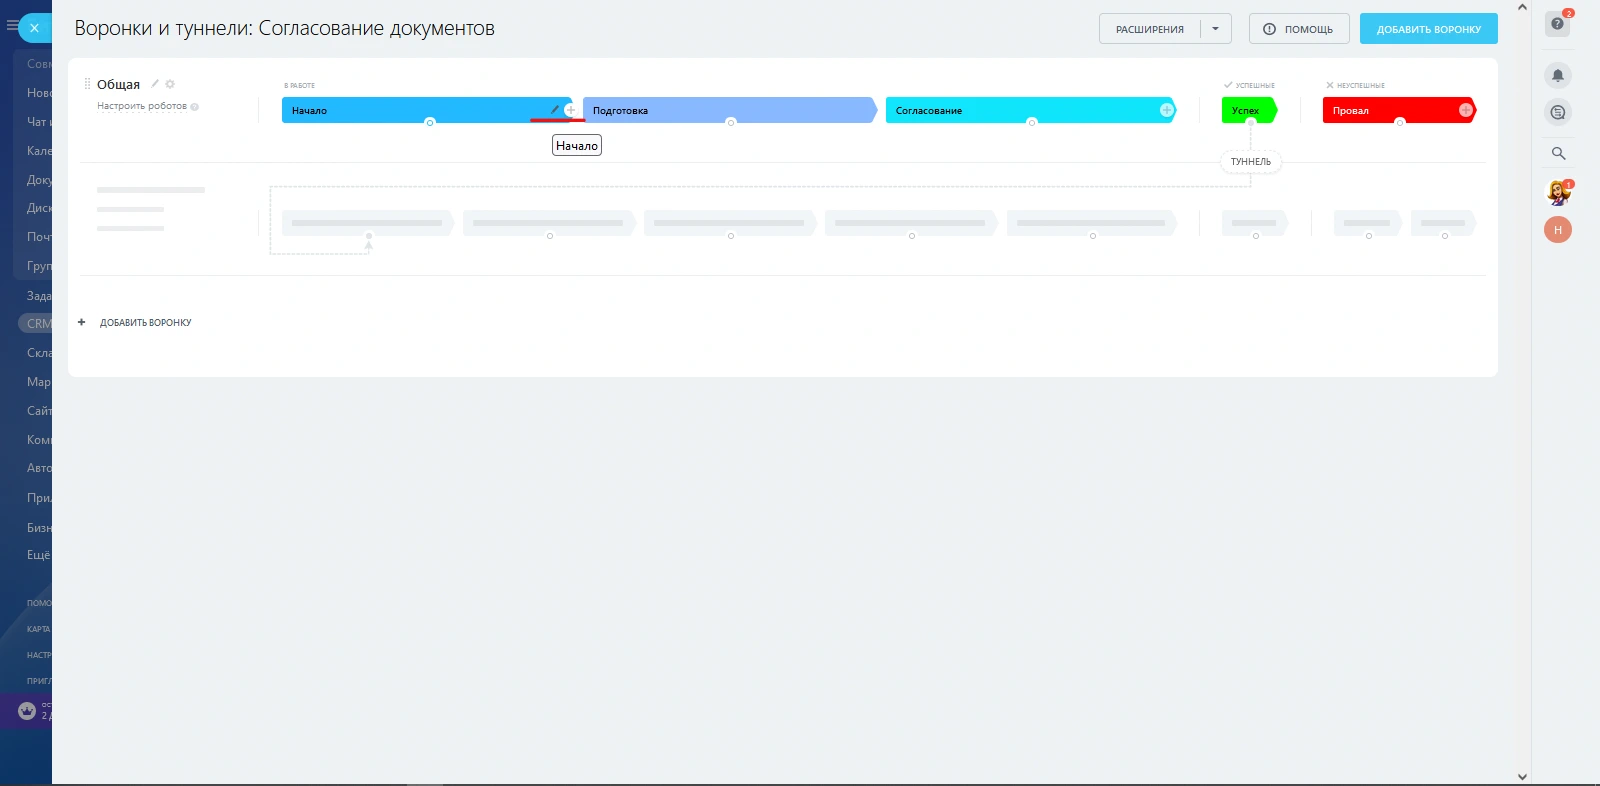Expand the Расширения dropdown arrow
Screen dimensions: 1600x786
[x=1215, y=29]
